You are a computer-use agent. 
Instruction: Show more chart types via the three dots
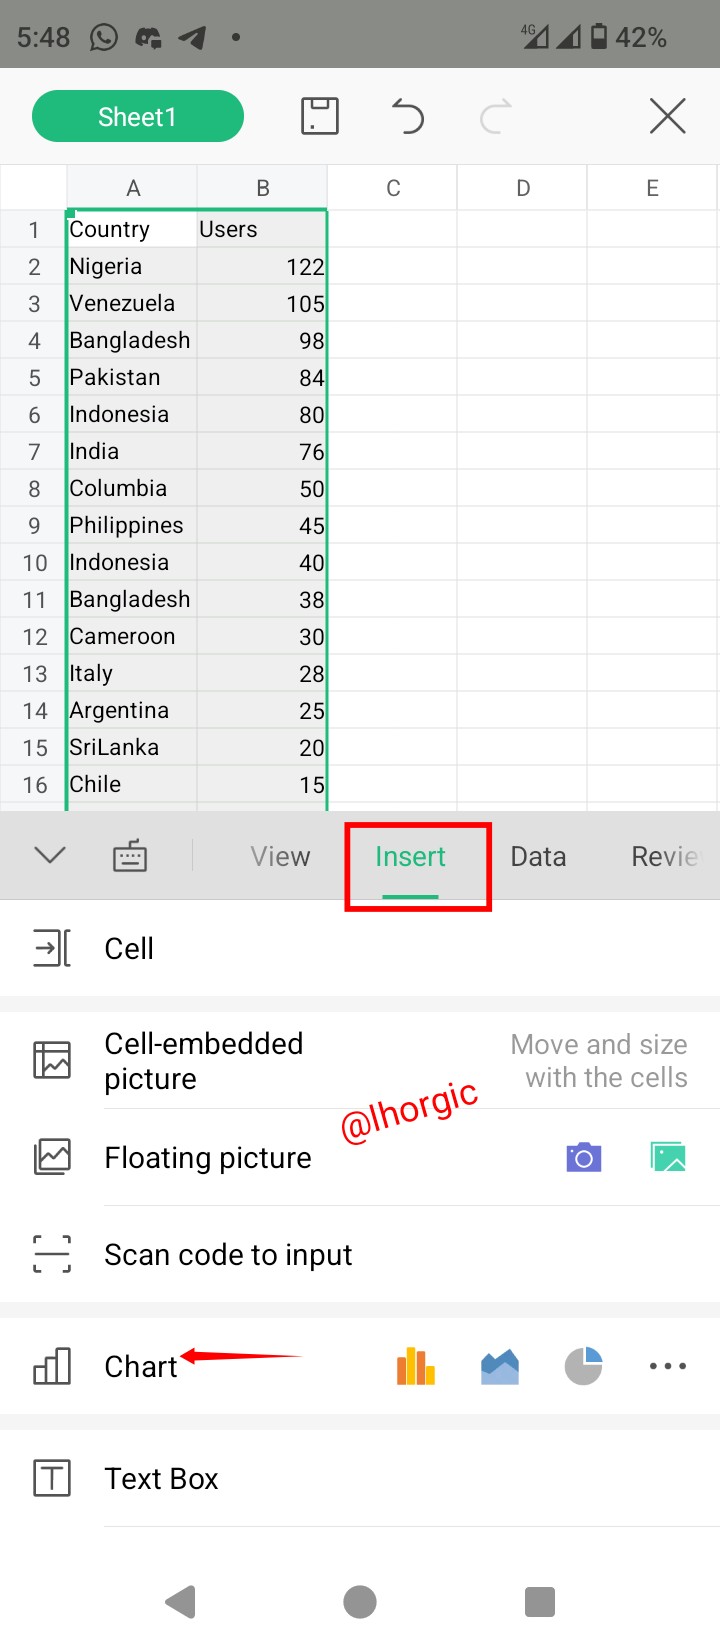[667, 1366]
